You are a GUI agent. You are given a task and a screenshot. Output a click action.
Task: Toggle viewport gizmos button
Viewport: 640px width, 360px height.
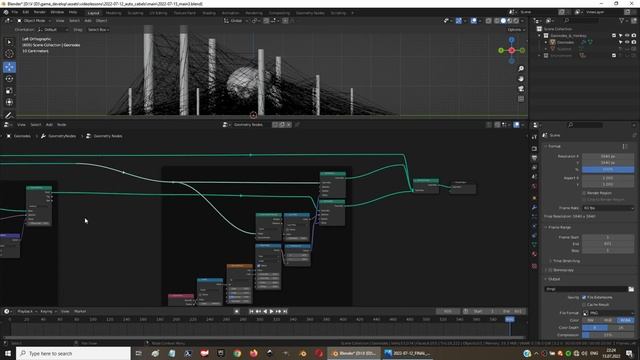tap(459, 20)
